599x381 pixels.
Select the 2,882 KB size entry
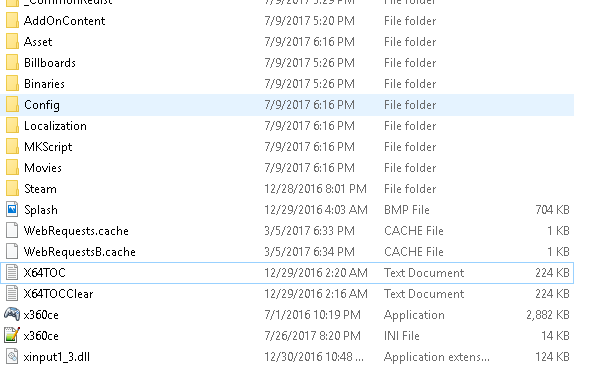click(x=548, y=315)
